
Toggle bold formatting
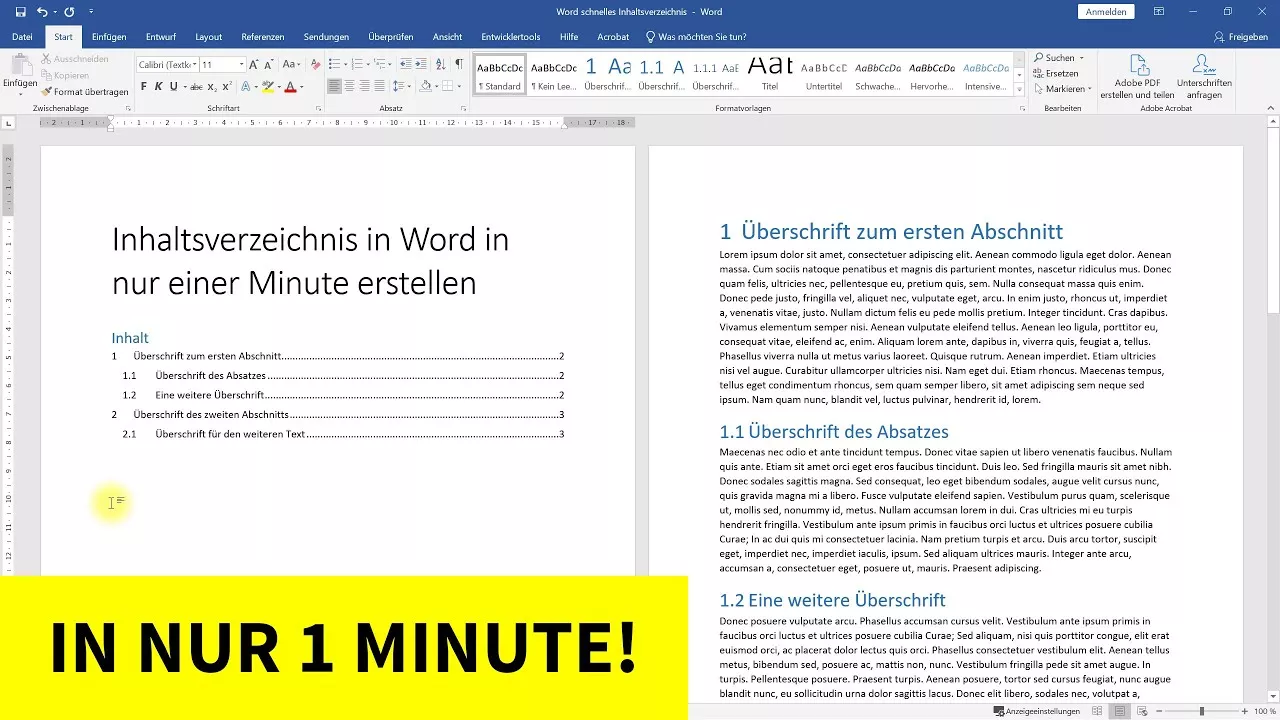click(144, 87)
